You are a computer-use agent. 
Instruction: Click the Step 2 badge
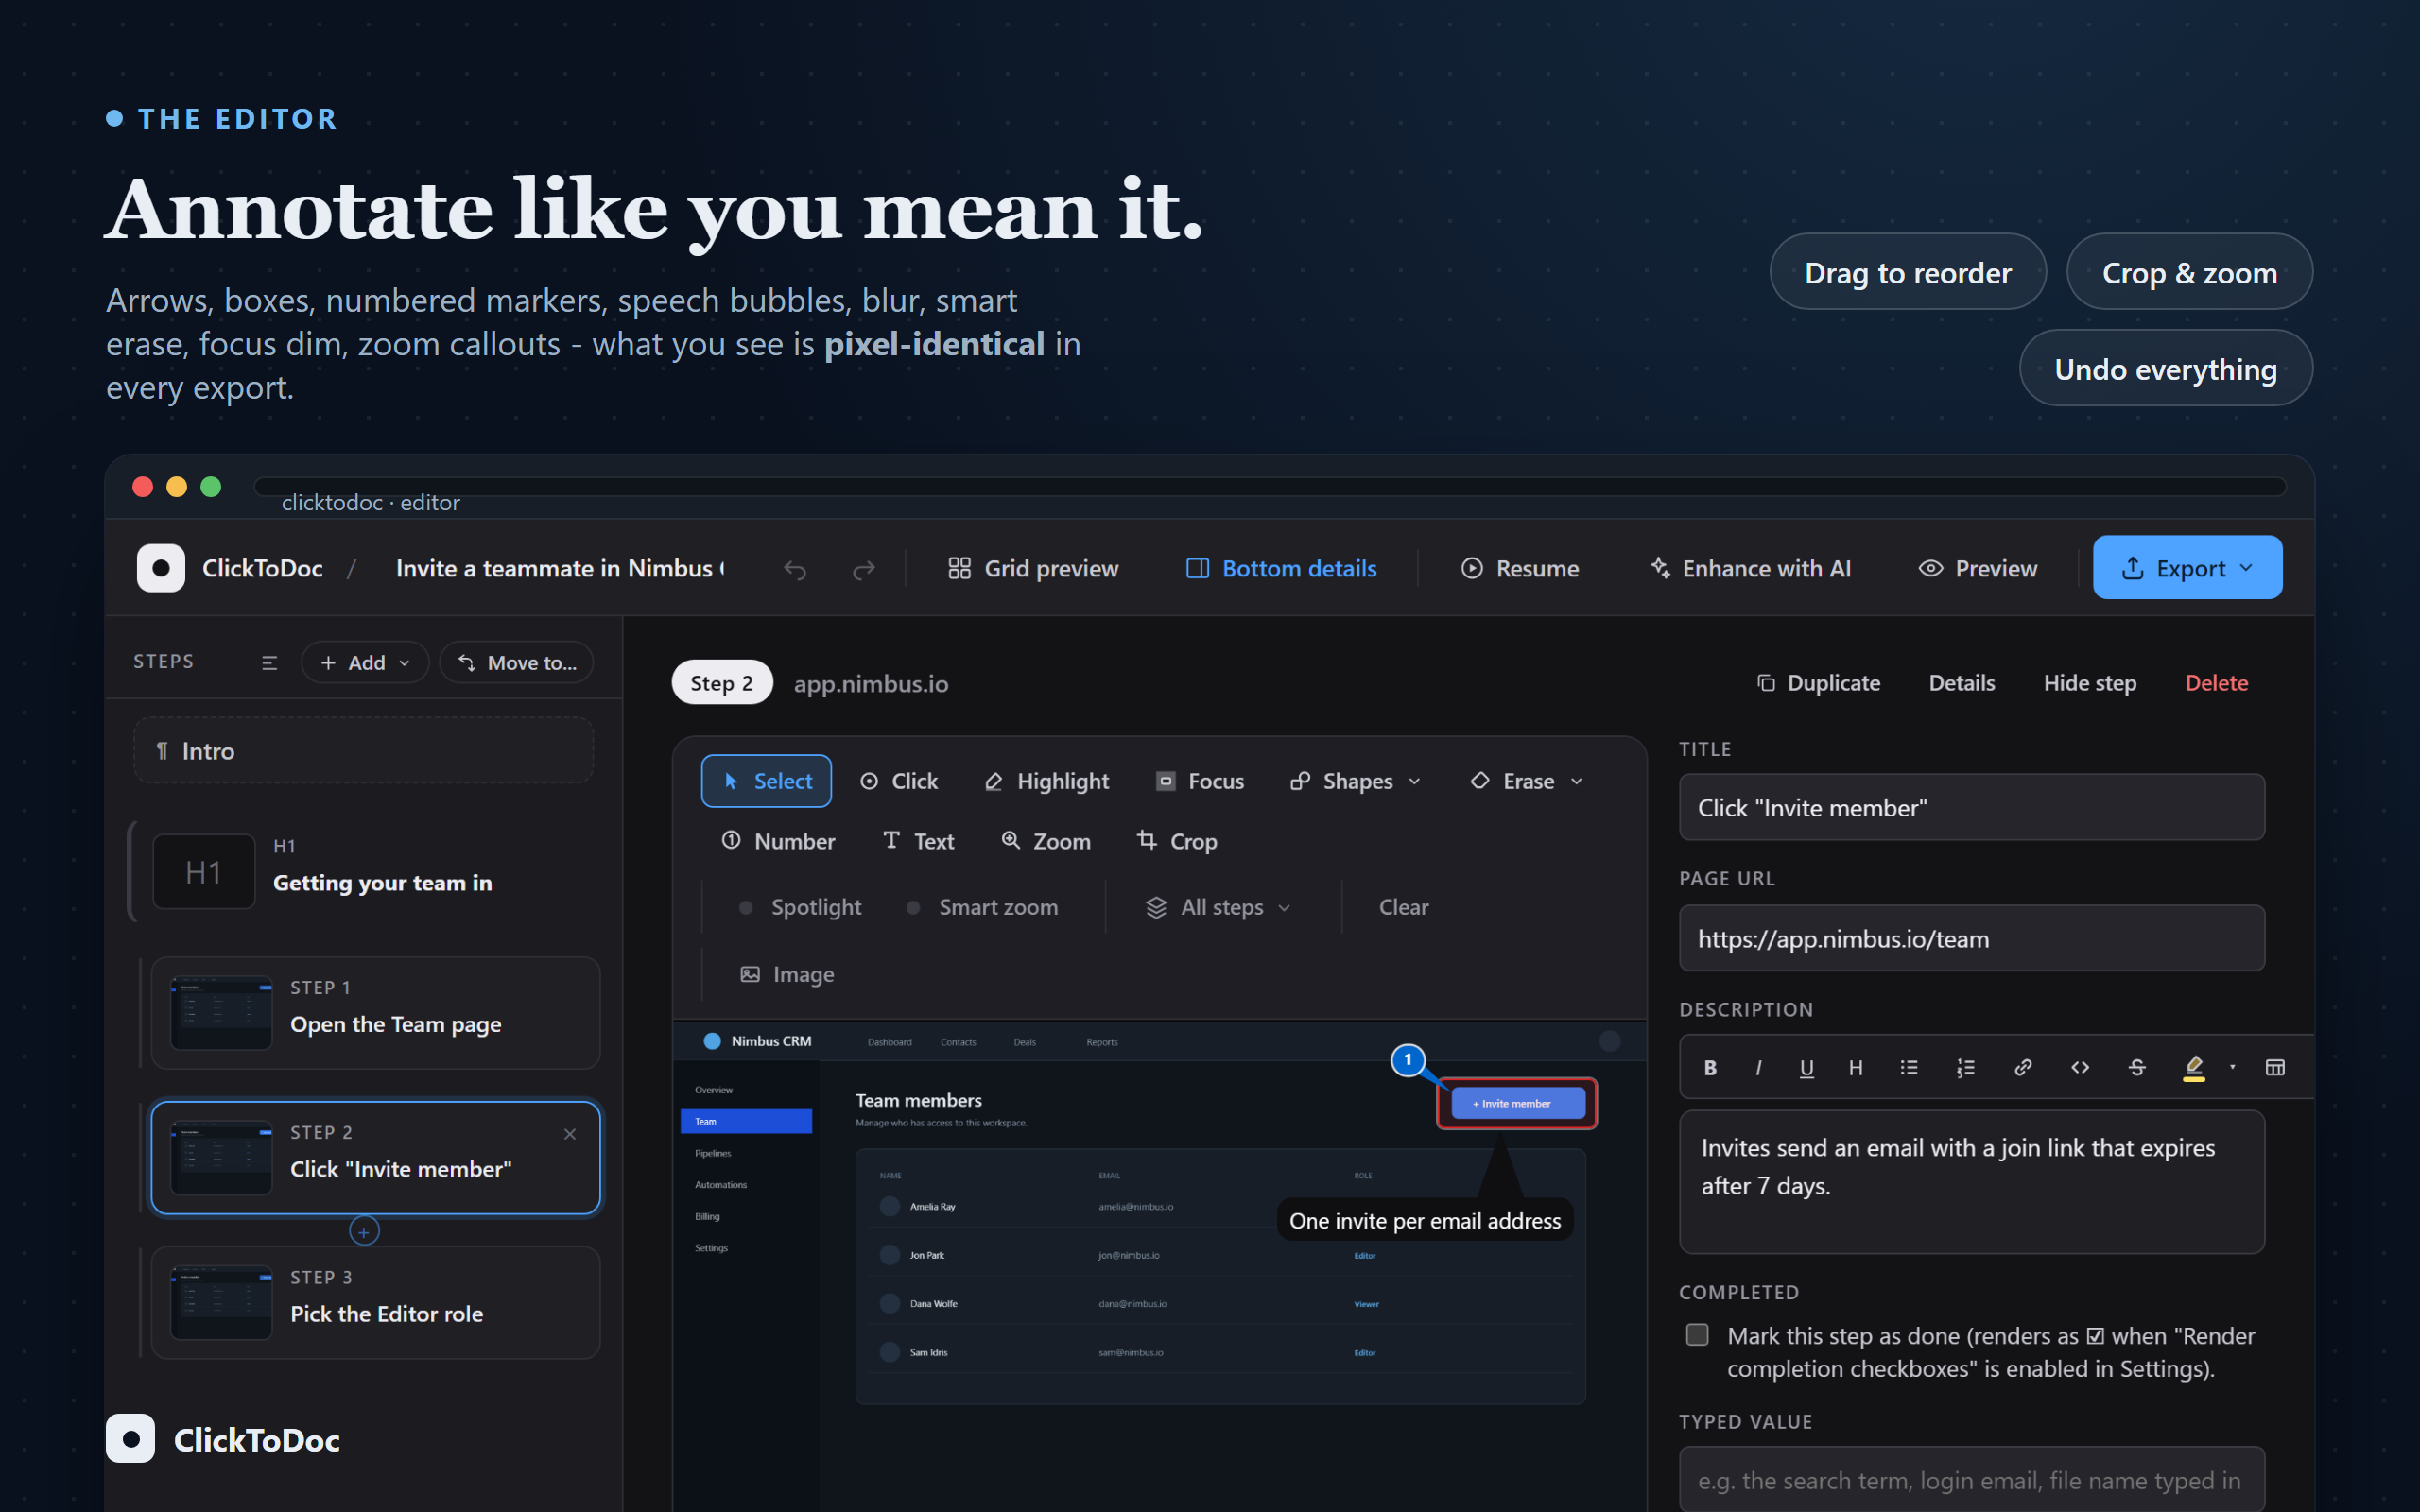[x=722, y=683]
